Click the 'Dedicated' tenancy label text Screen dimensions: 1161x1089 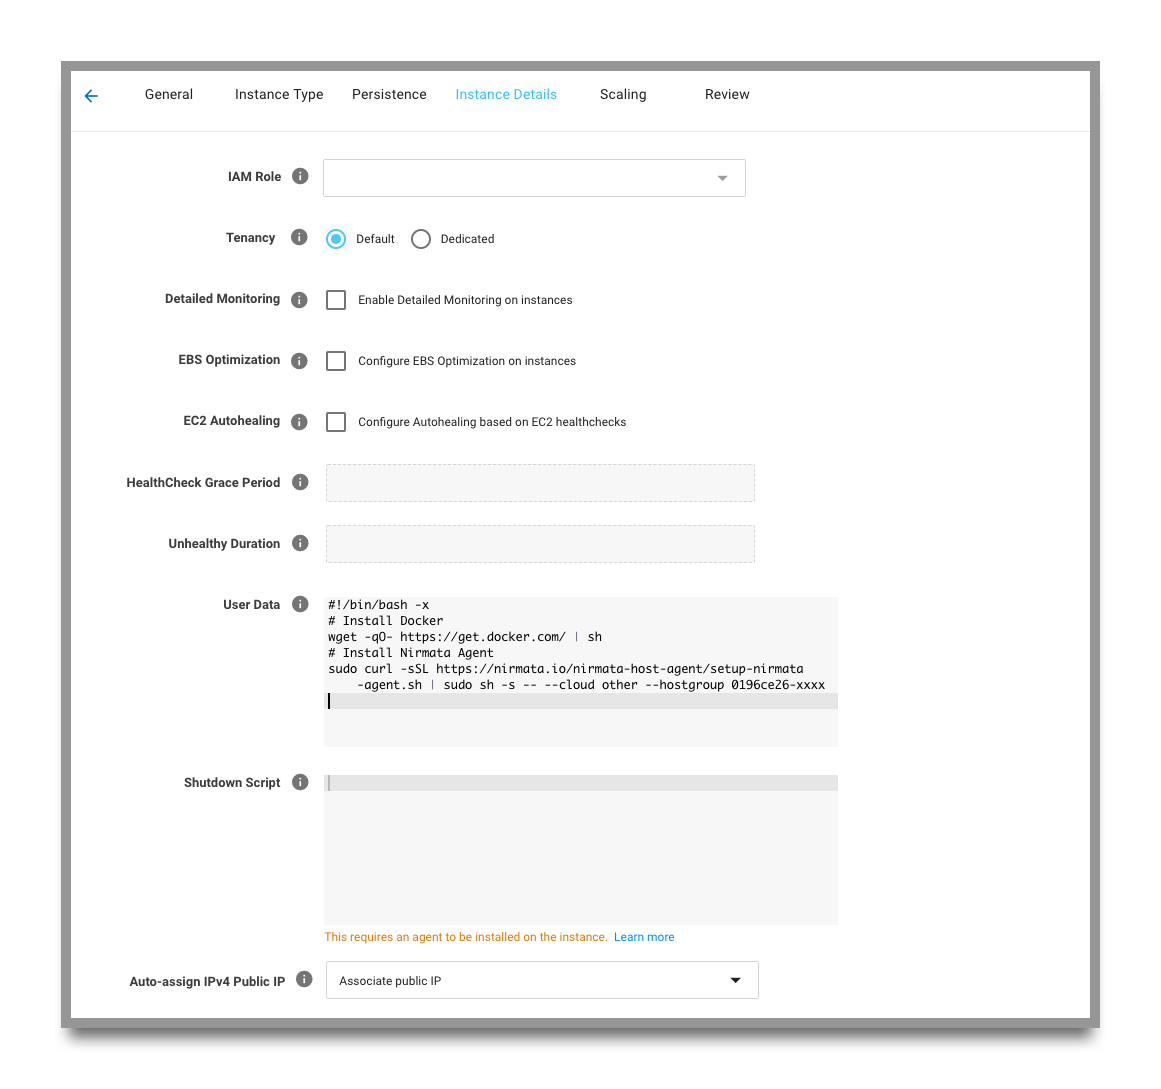pyautogui.click(x=467, y=239)
